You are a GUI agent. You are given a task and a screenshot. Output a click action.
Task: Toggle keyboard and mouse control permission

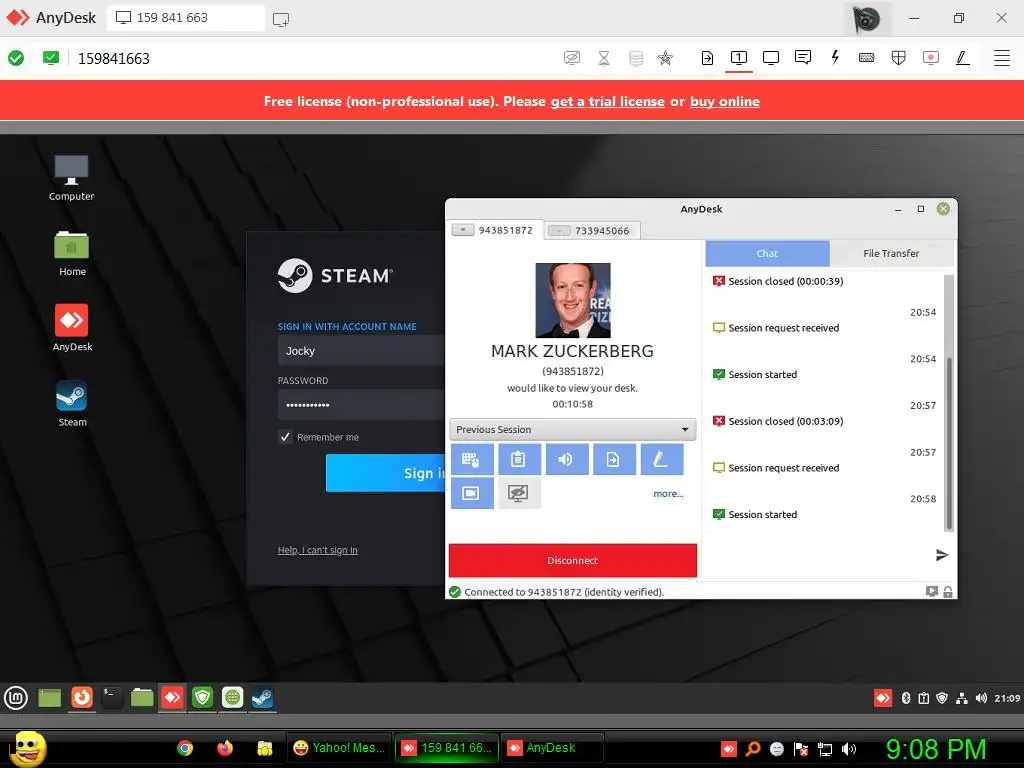point(472,459)
